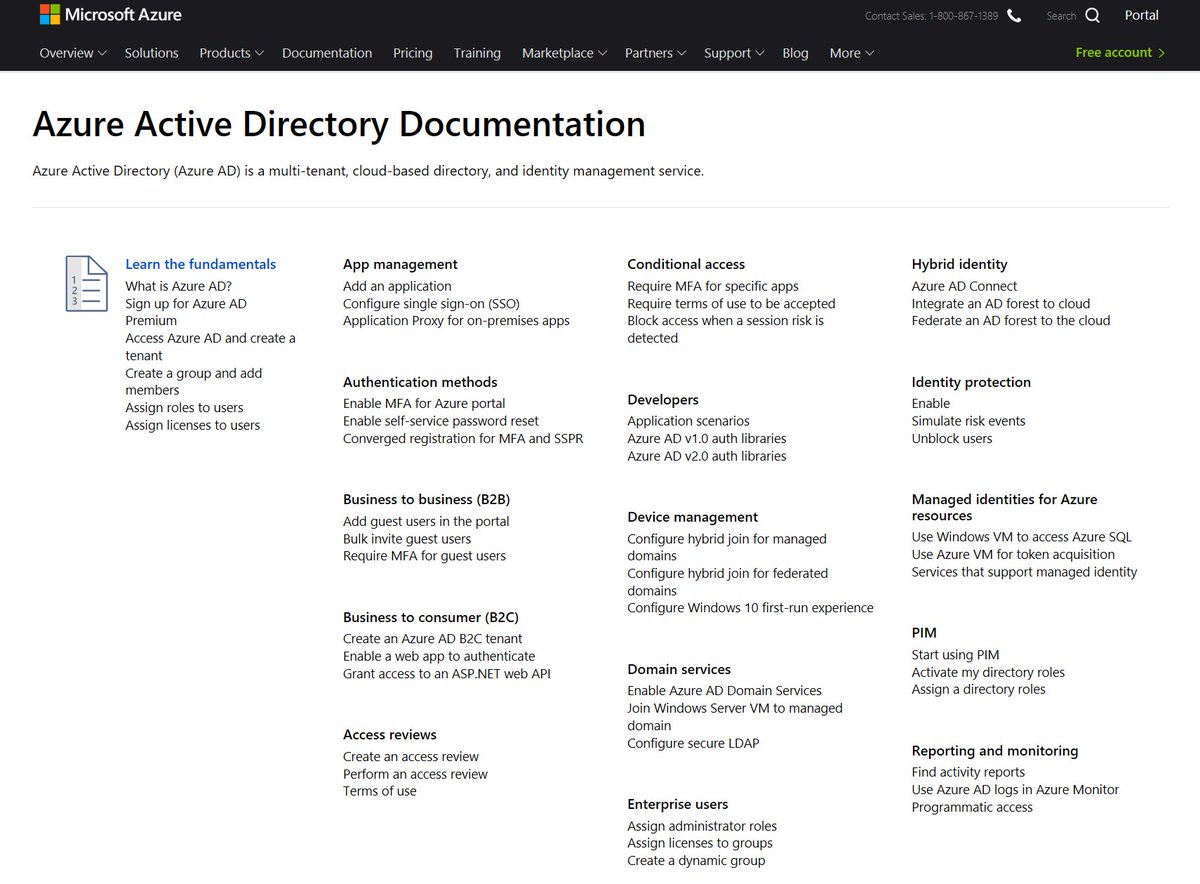Open Grant access to an ASP.NET web API
This screenshot has width=1200, height=884.
click(x=447, y=674)
